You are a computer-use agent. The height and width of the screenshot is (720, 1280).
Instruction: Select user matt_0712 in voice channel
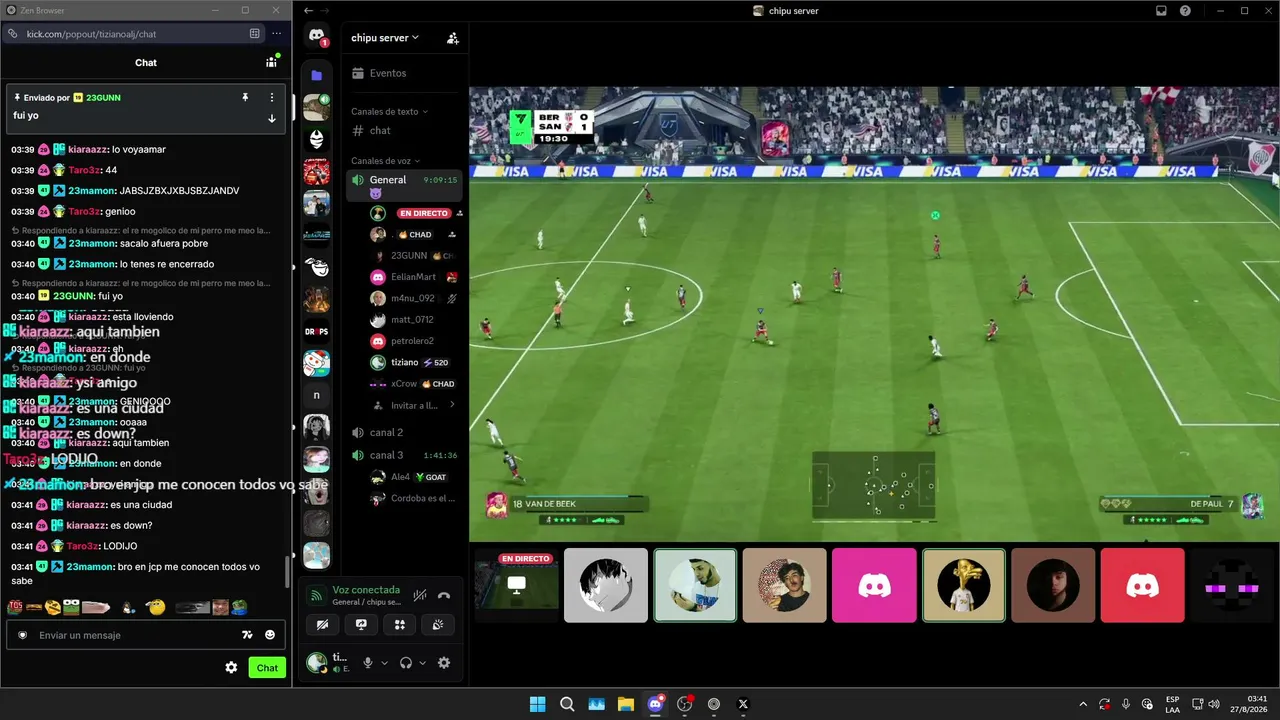413,320
